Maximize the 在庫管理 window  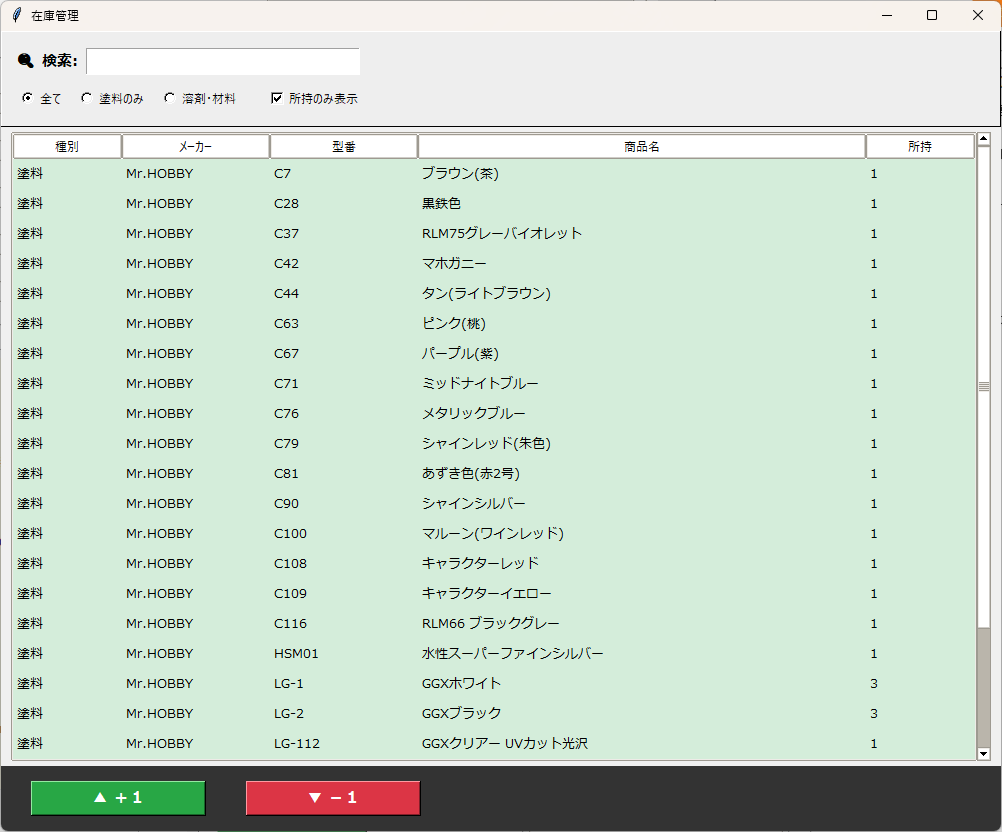pyautogui.click(x=932, y=16)
